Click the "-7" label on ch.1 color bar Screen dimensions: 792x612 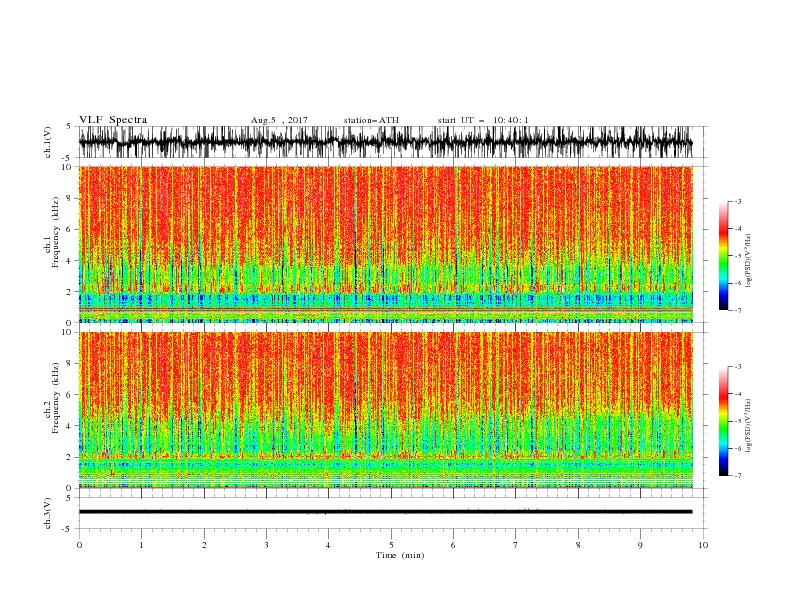coord(738,310)
